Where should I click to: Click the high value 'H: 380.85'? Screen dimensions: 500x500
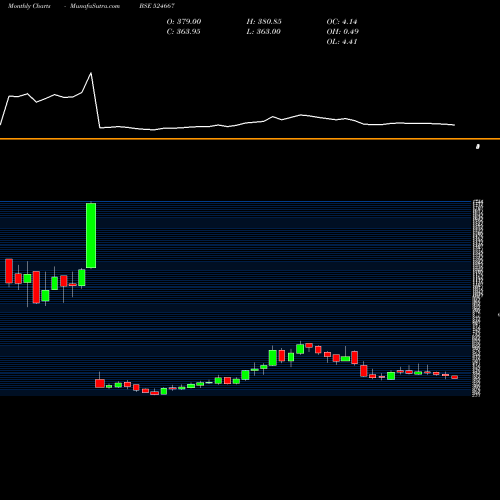coord(264,21)
